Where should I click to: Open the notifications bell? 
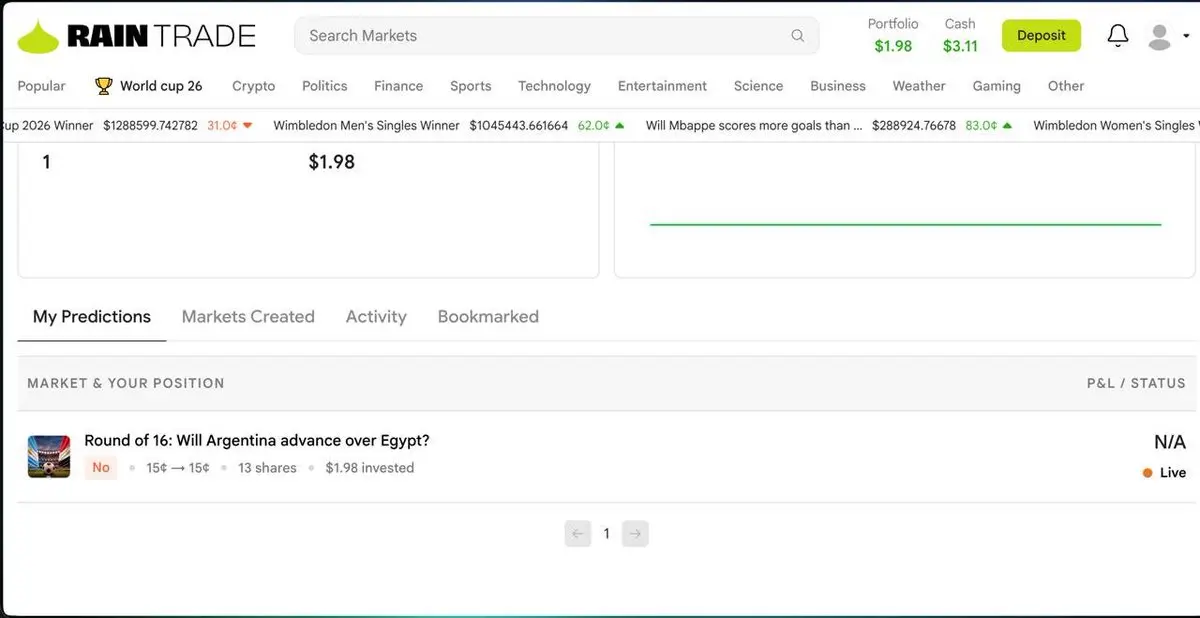click(x=1118, y=36)
